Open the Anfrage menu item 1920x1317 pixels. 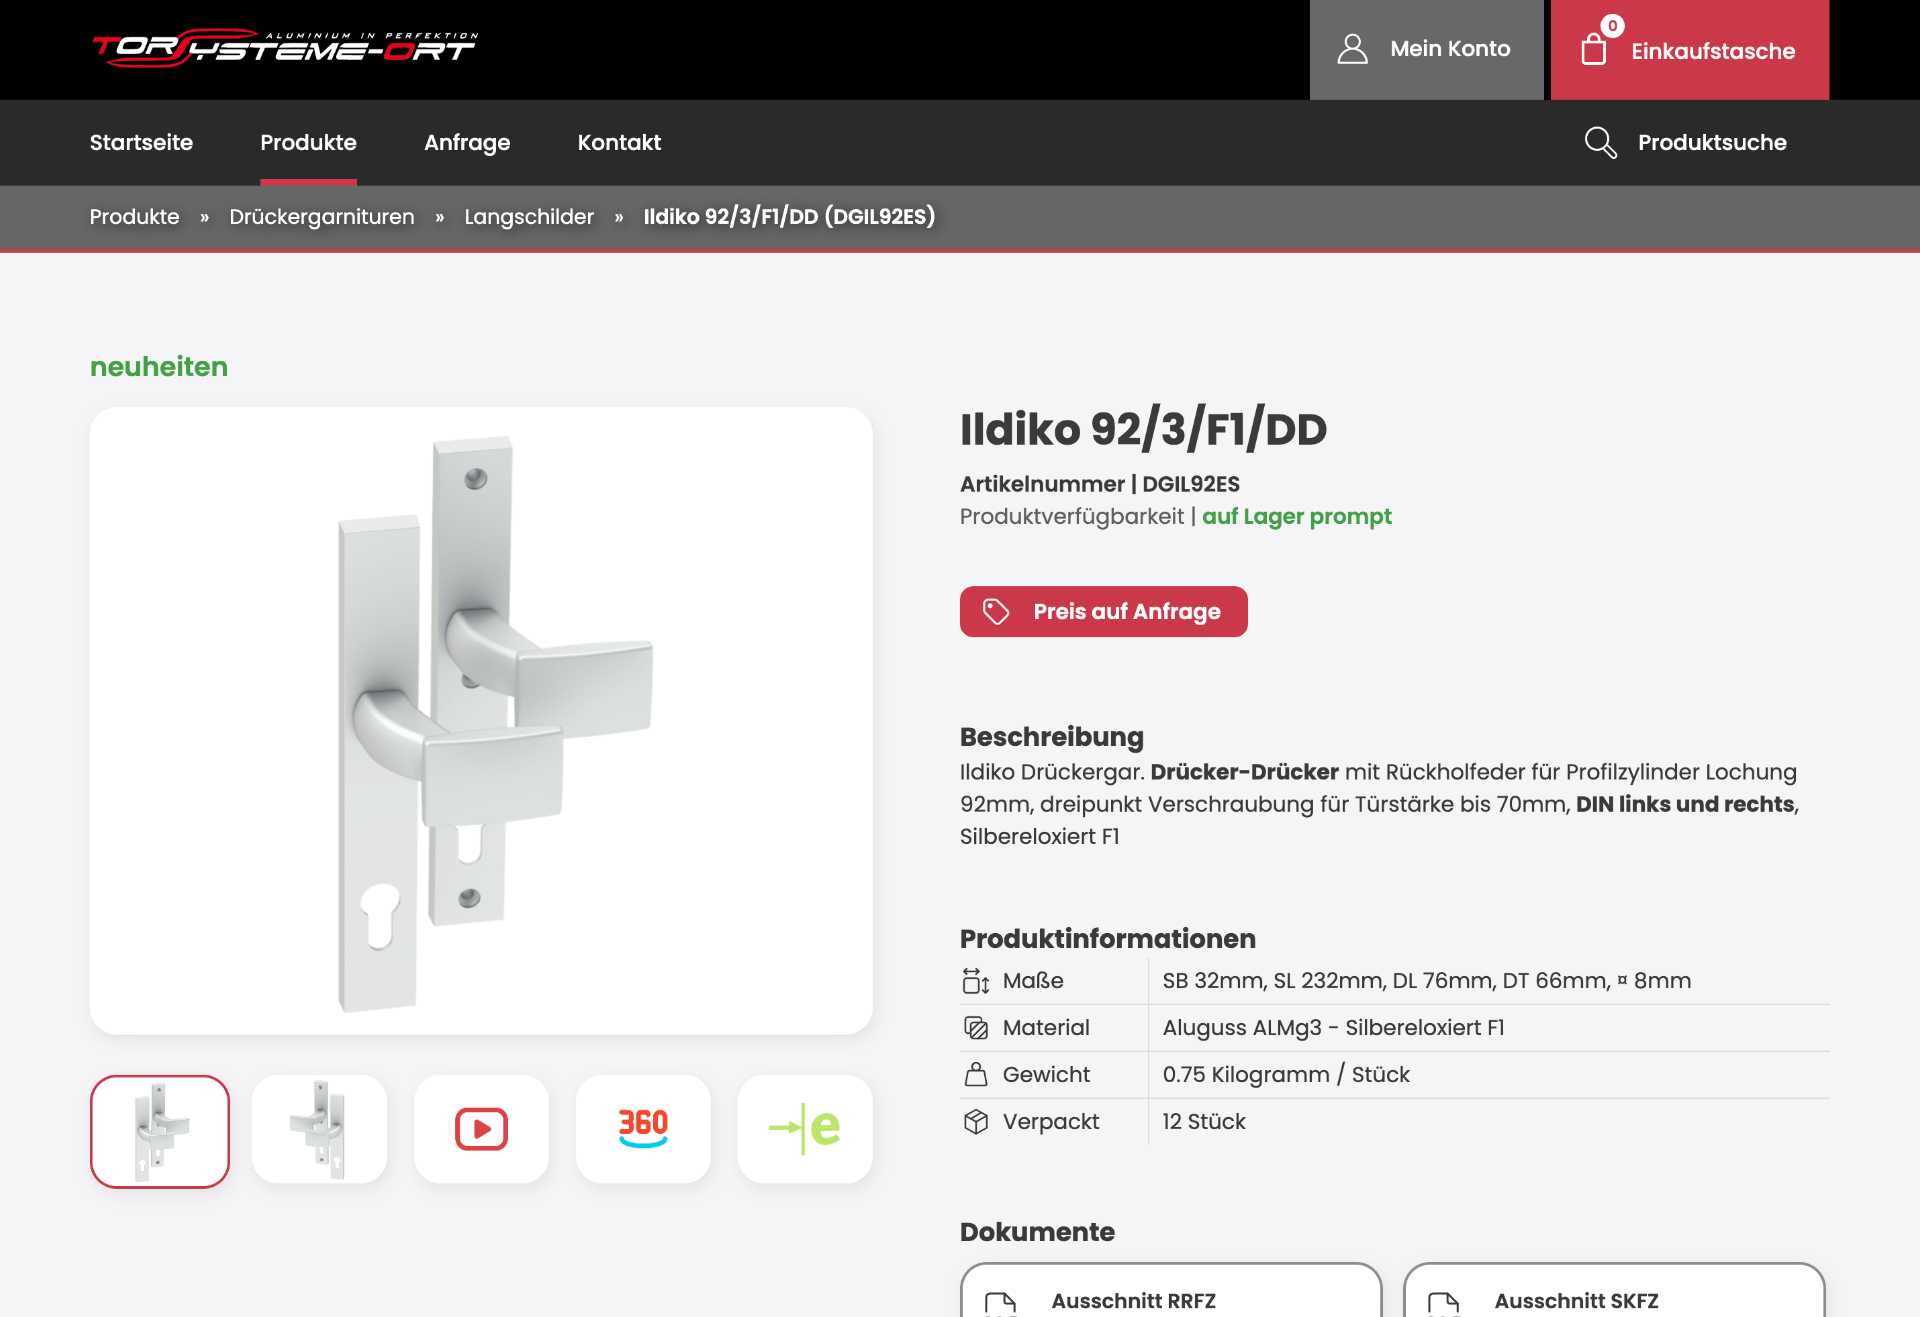[x=467, y=142]
